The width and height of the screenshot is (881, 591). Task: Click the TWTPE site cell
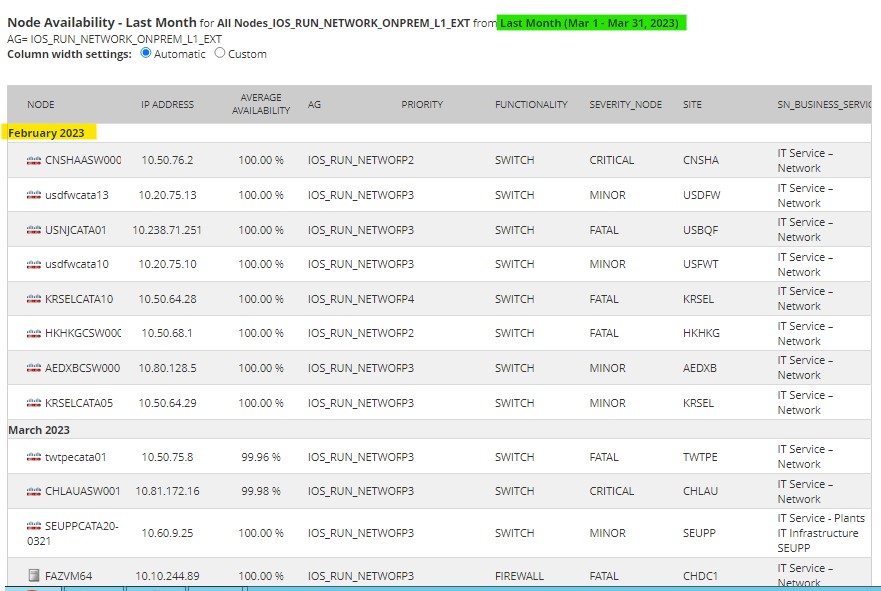[700, 457]
